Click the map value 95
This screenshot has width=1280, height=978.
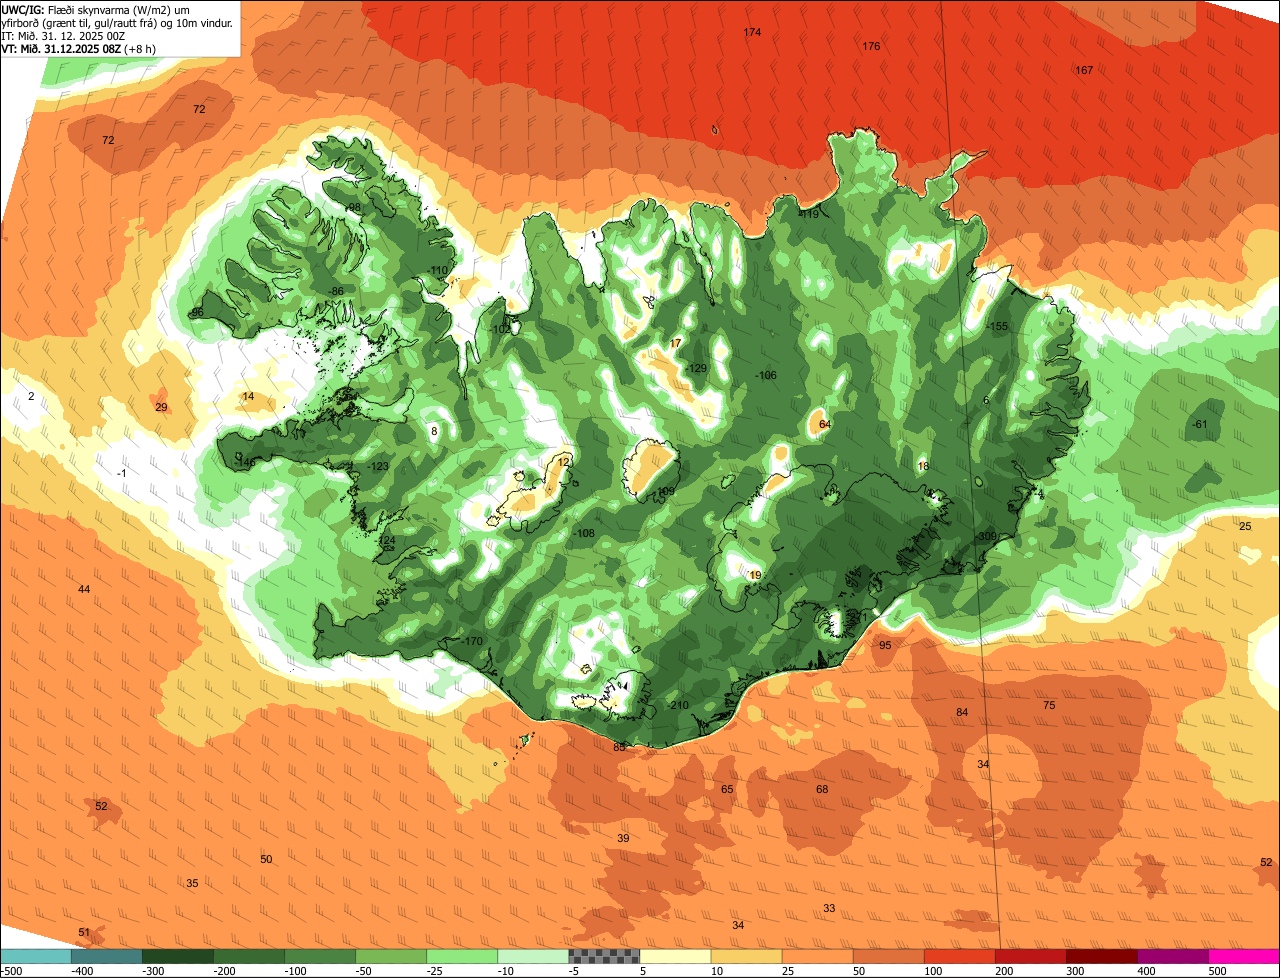pyautogui.click(x=885, y=645)
